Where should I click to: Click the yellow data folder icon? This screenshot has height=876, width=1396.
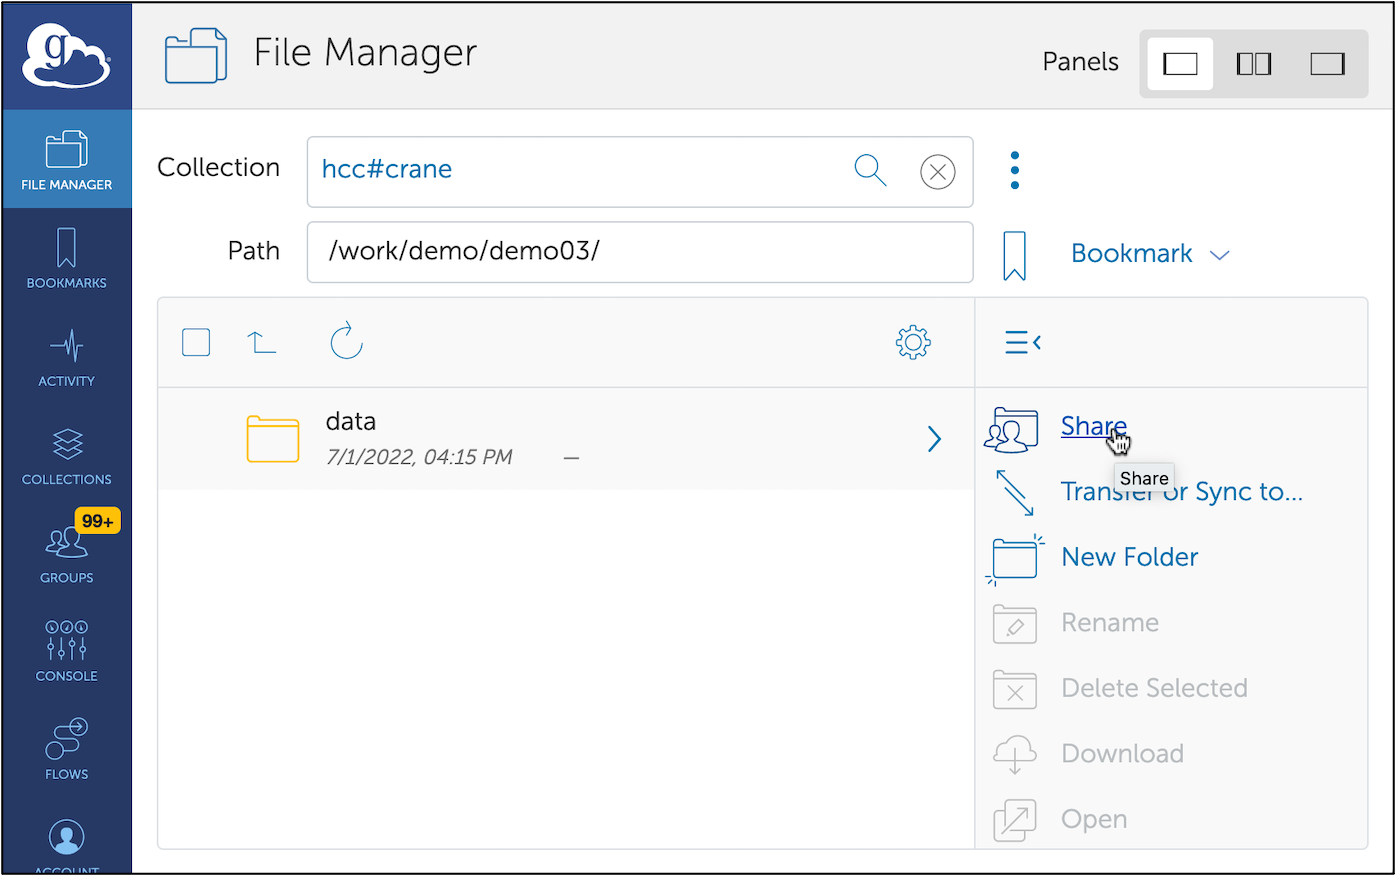click(x=273, y=439)
